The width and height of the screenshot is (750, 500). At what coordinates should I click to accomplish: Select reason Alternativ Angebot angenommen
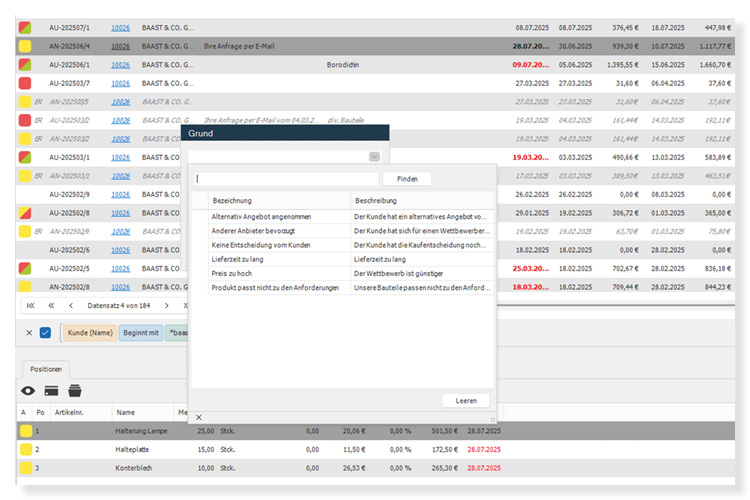tap(261, 217)
